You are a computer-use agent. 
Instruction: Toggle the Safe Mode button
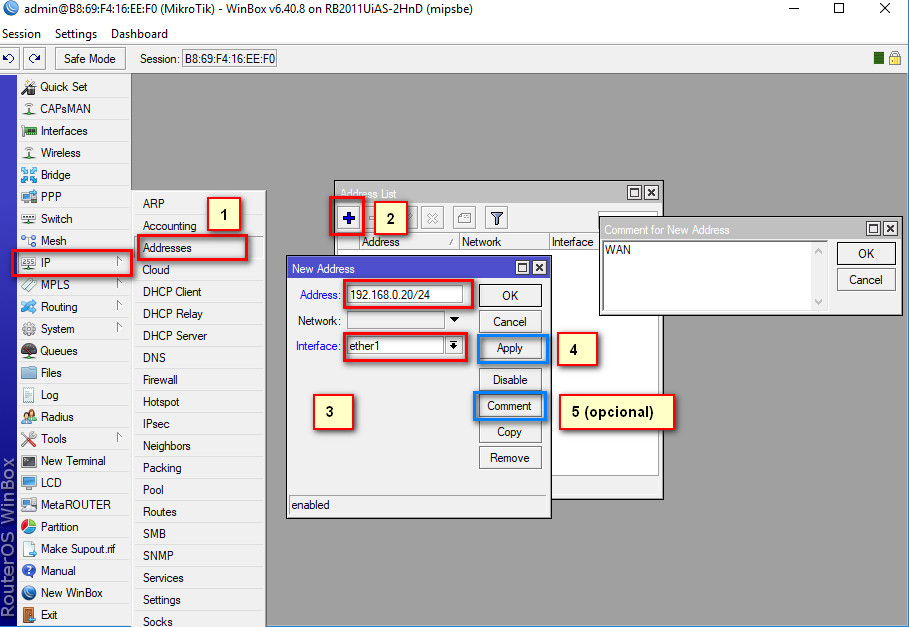coord(90,59)
